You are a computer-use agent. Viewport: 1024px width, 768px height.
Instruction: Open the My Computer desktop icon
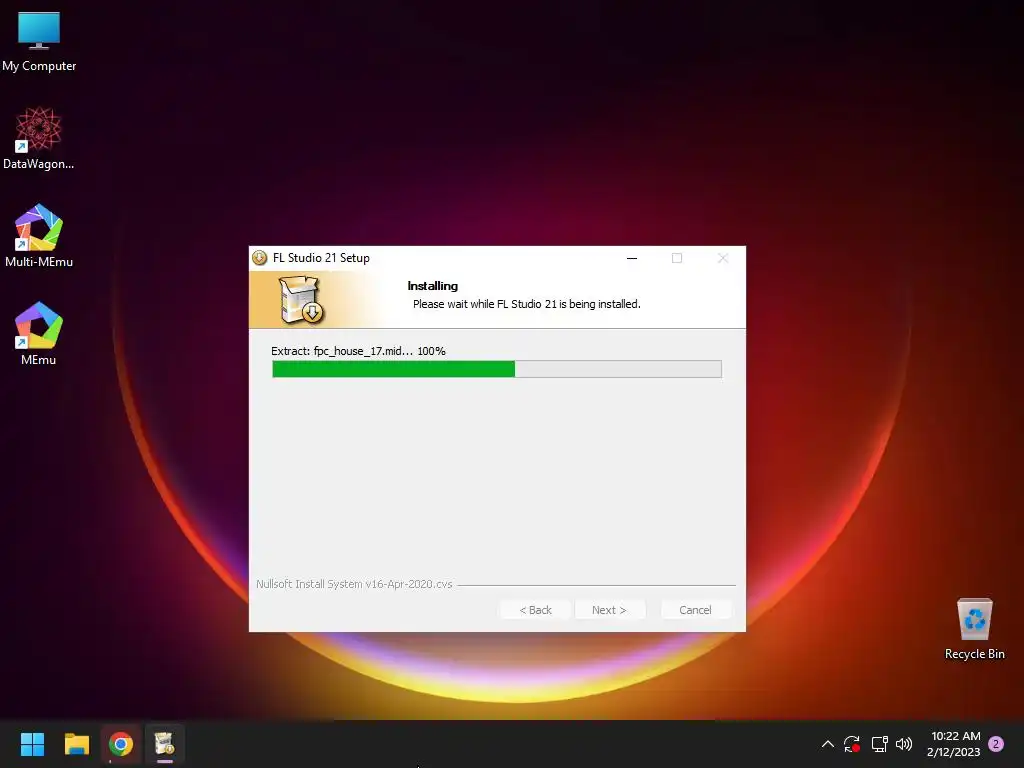[39, 42]
